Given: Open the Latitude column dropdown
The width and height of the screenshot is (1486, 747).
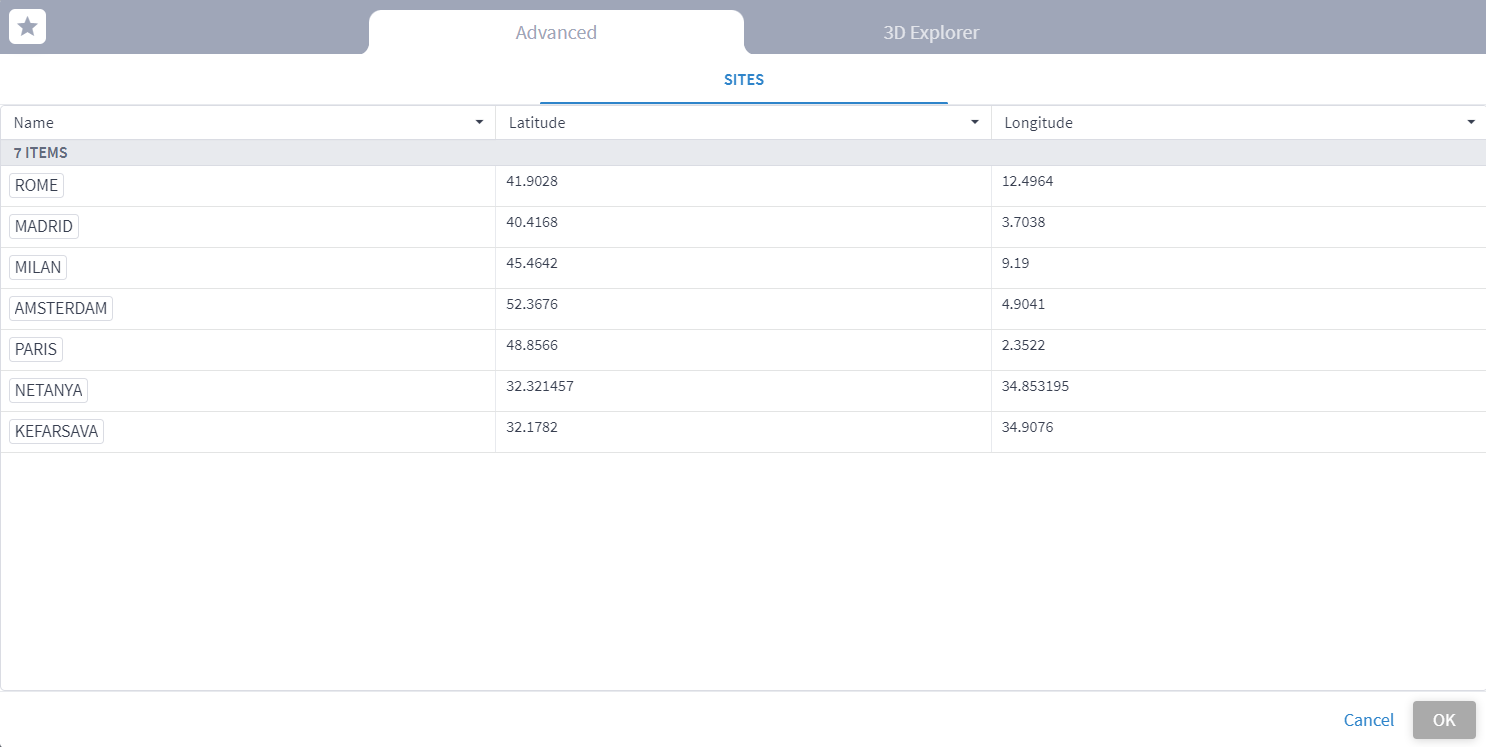Looking at the screenshot, I should tap(975, 122).
